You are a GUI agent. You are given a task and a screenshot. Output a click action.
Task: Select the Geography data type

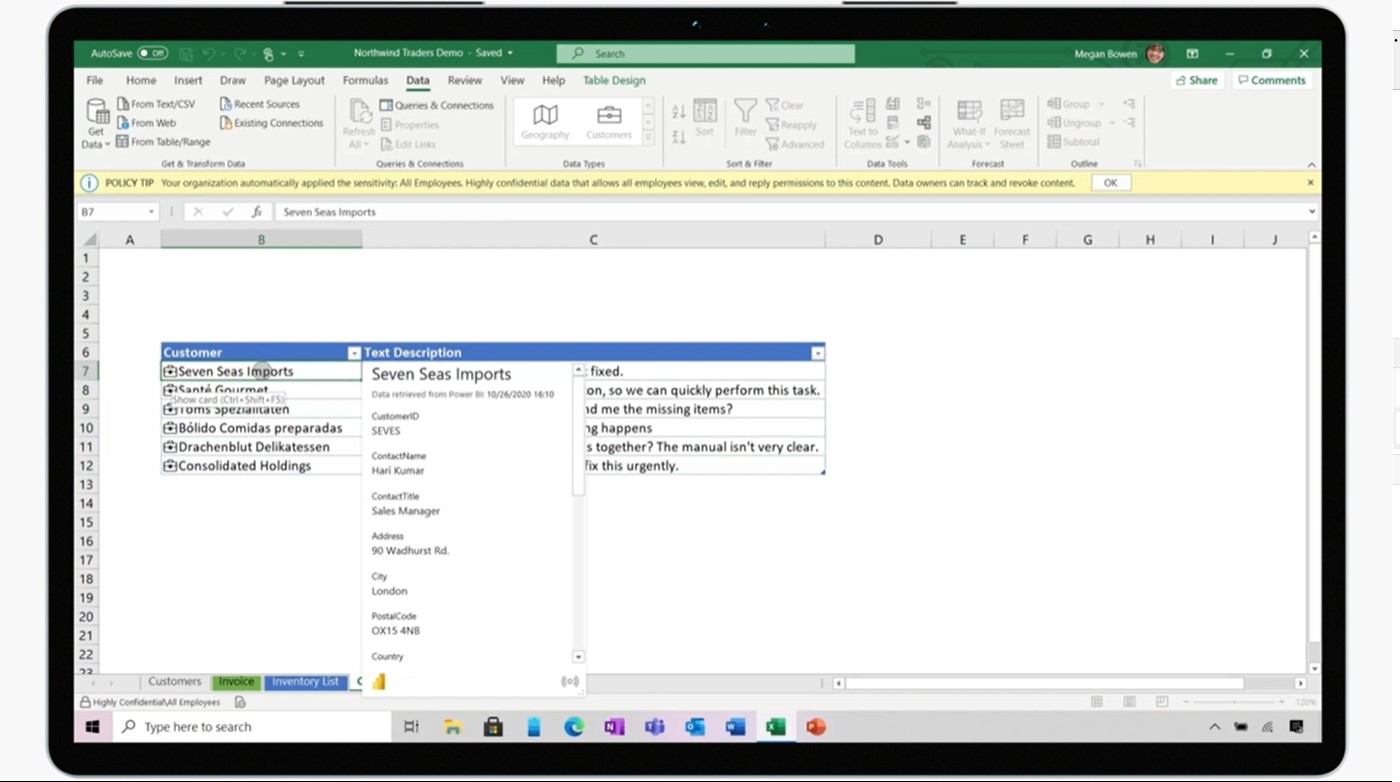point(545,121)
